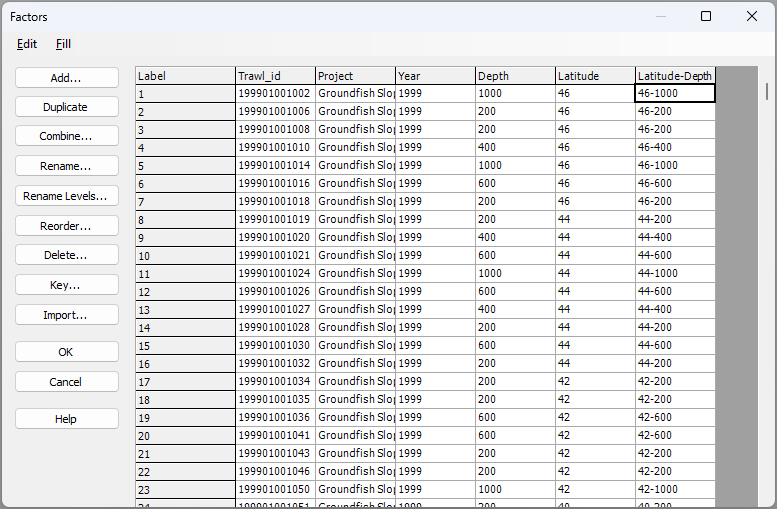Select the Depth column header
Screen dimensions: 777x509
[x=515, y=76]
